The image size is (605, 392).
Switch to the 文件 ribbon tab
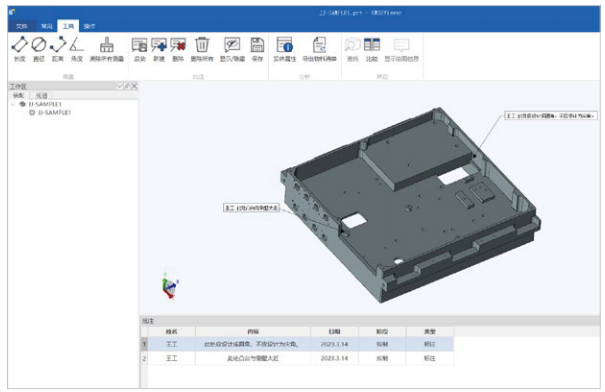point(22,26)
